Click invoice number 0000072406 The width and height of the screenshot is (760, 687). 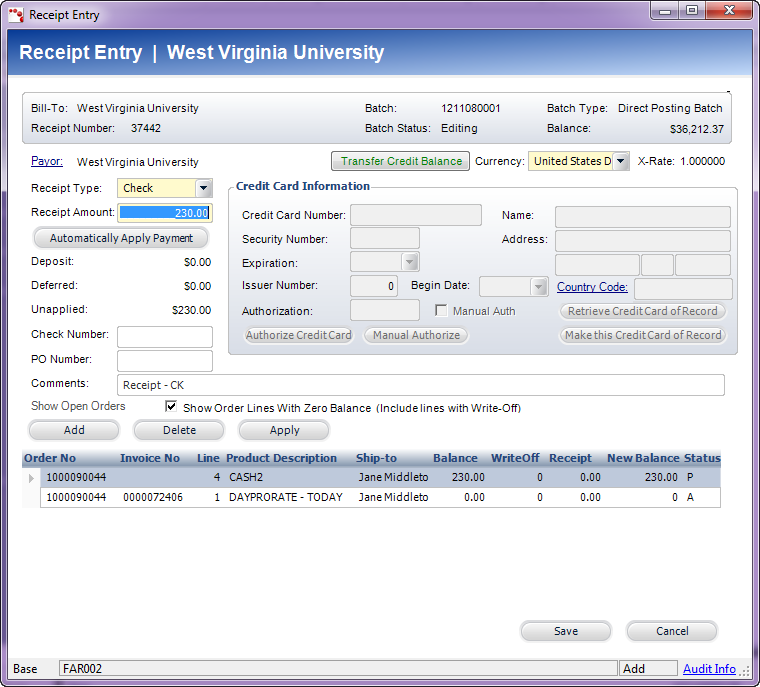tap(153, 497)
